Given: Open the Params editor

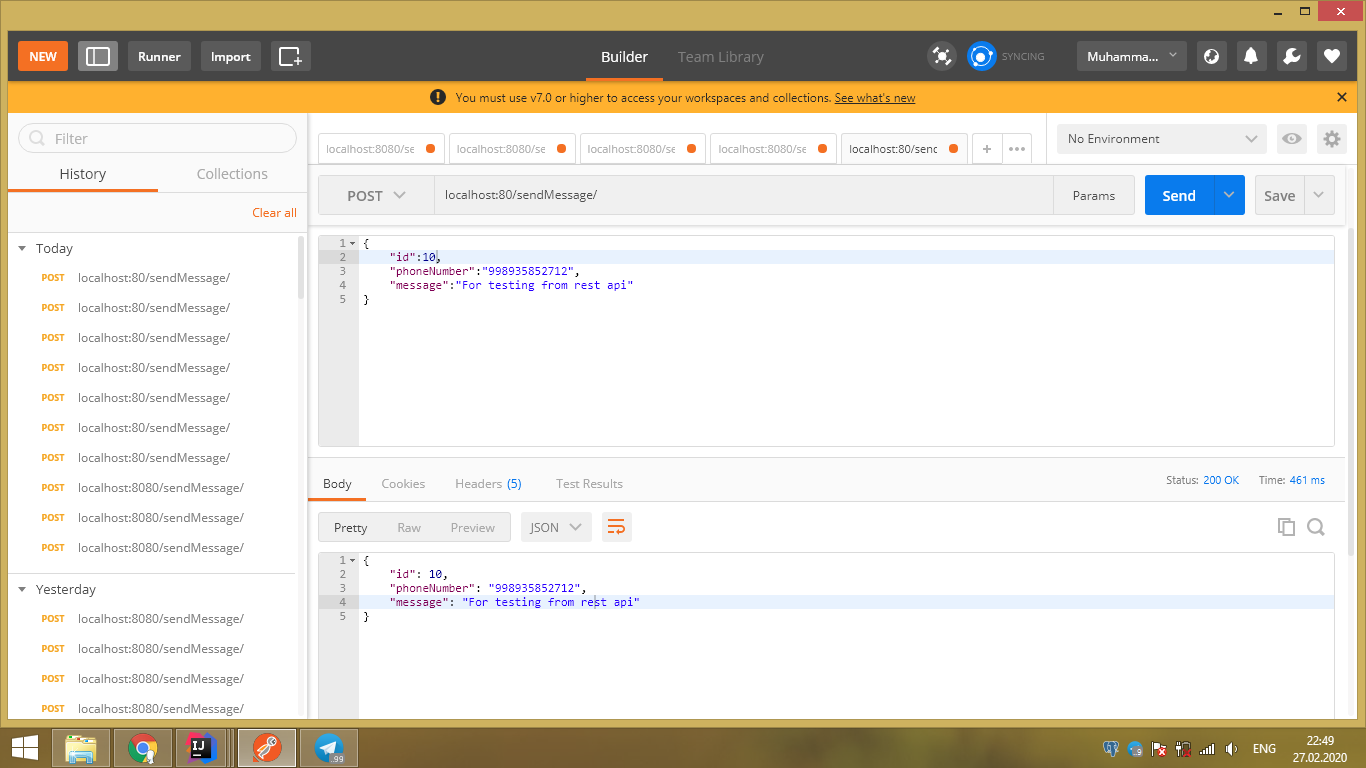Looking at the screenshot, I should pos(1093,195).
